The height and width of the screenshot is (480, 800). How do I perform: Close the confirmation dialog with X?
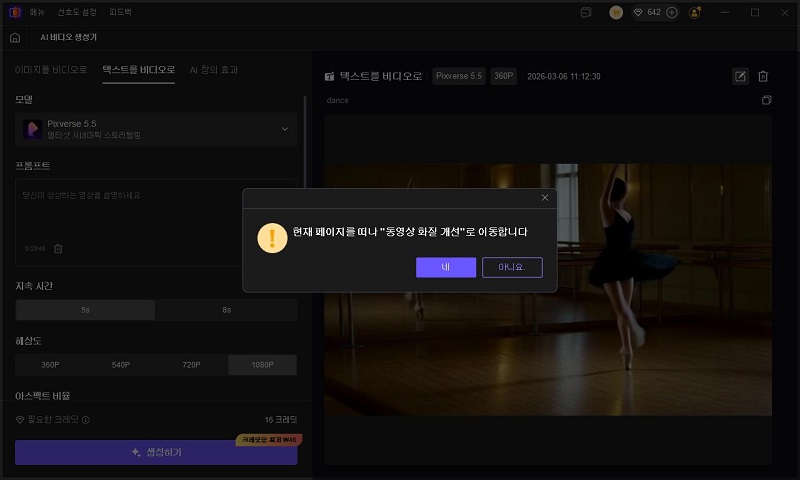pos(544,197)
